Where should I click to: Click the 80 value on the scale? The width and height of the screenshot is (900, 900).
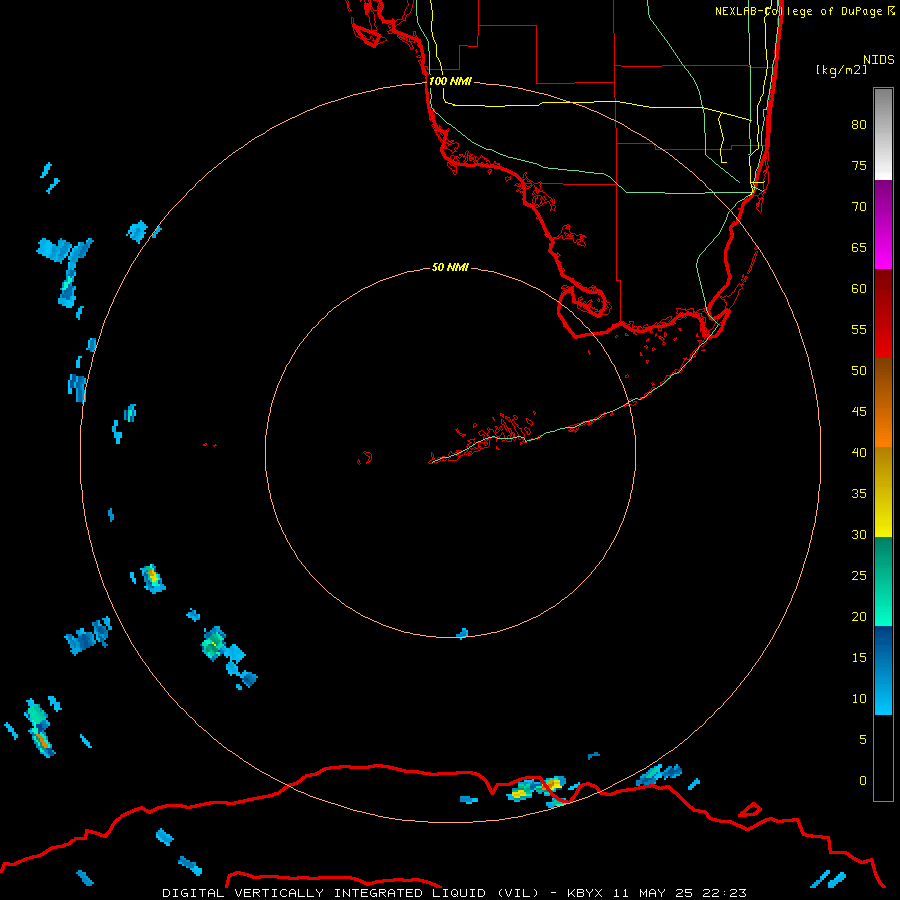859,125
